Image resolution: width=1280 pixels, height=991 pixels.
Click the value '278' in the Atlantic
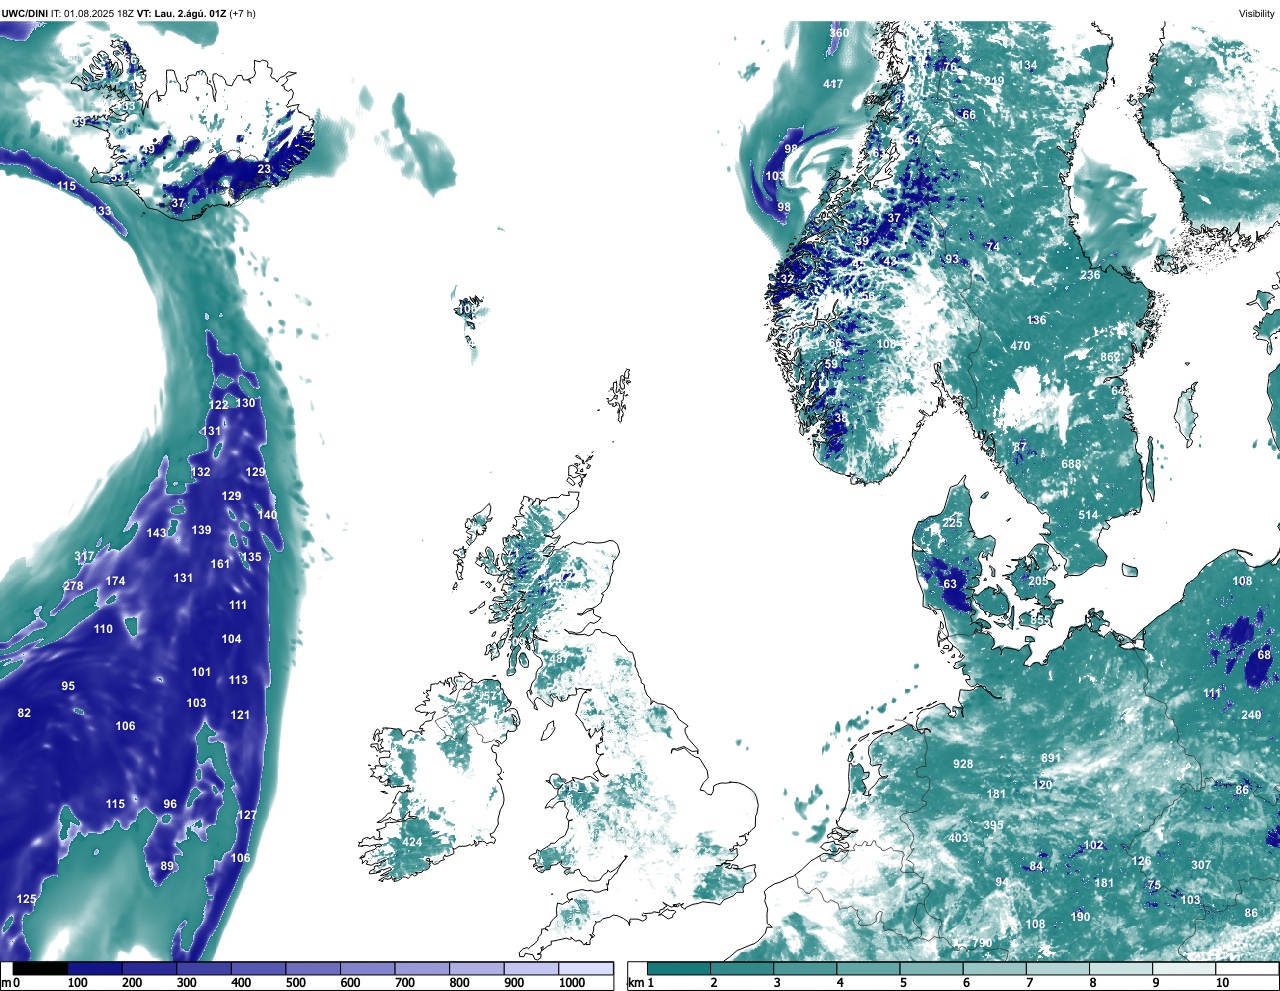73,587
